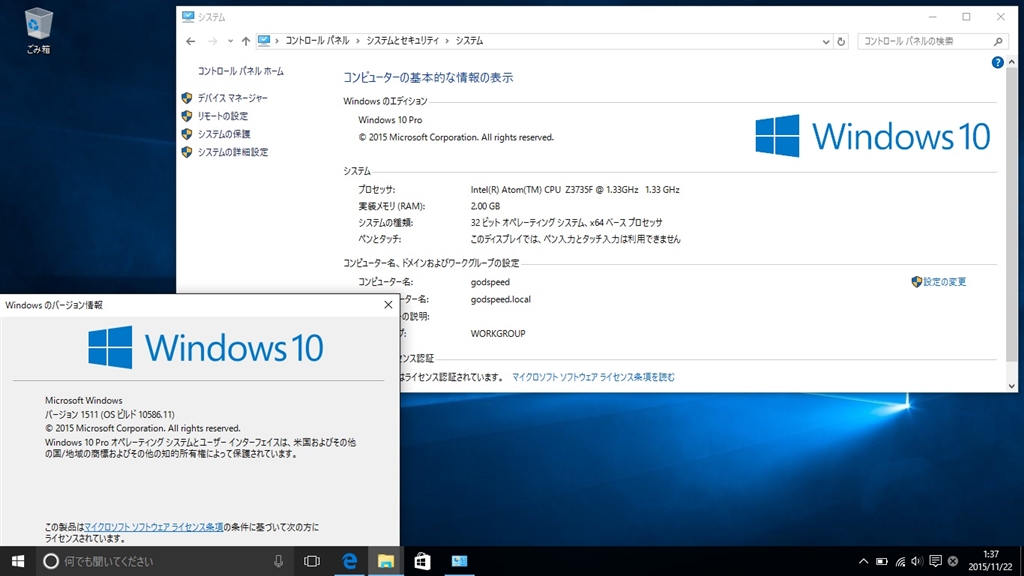The width and height of the screenshot is (1024, 576).
Task: Open the Recycle Bin (ごみ箱) desktop icon
Action: pyautogui.click(x=38, y=31)
